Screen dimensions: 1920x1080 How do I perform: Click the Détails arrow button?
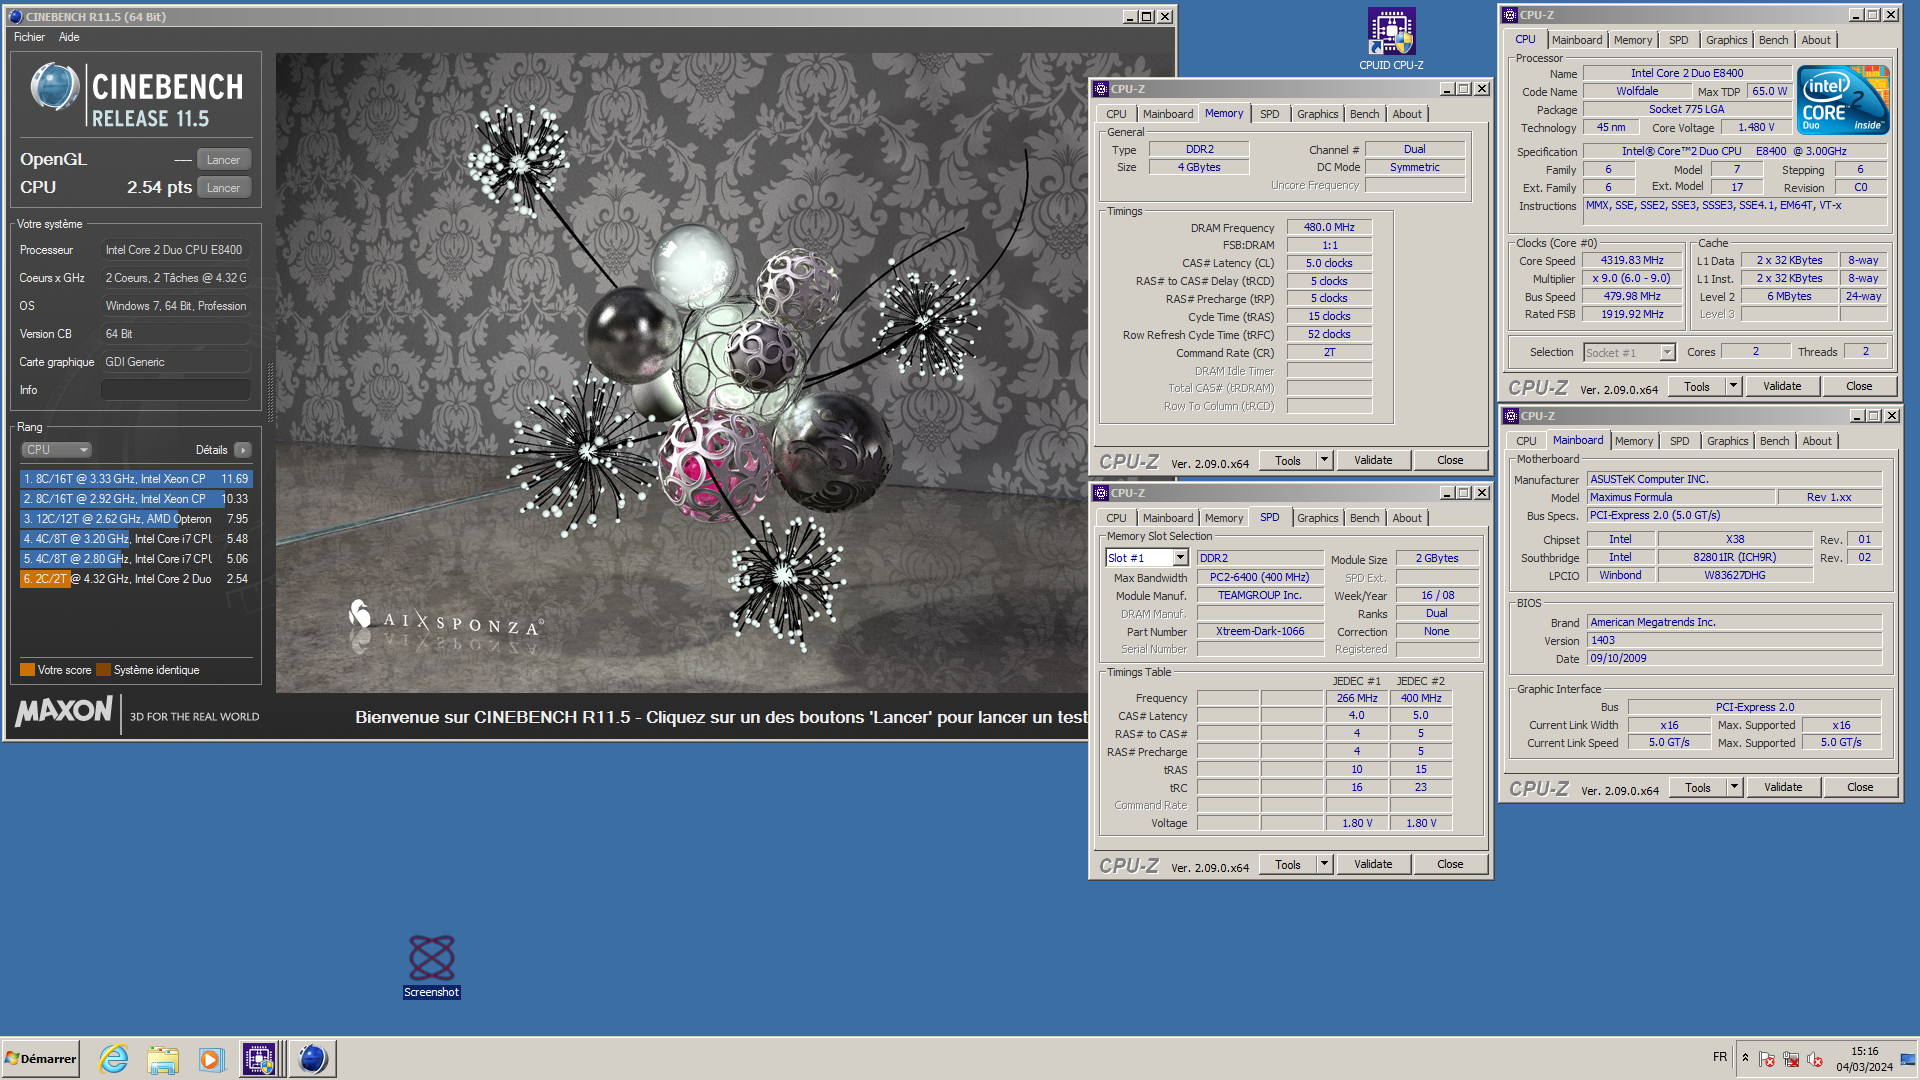coord(242,450)
